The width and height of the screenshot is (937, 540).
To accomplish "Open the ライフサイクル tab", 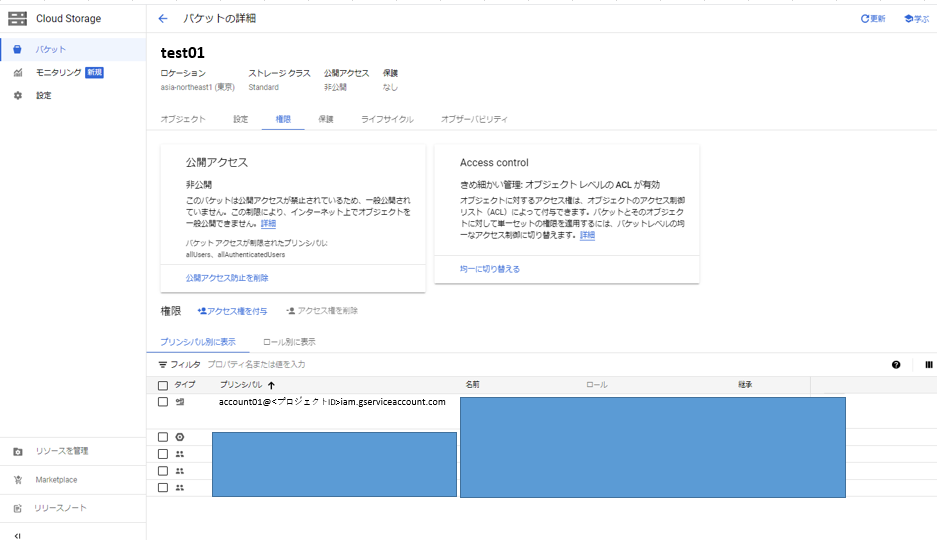I will coord(387,119).
